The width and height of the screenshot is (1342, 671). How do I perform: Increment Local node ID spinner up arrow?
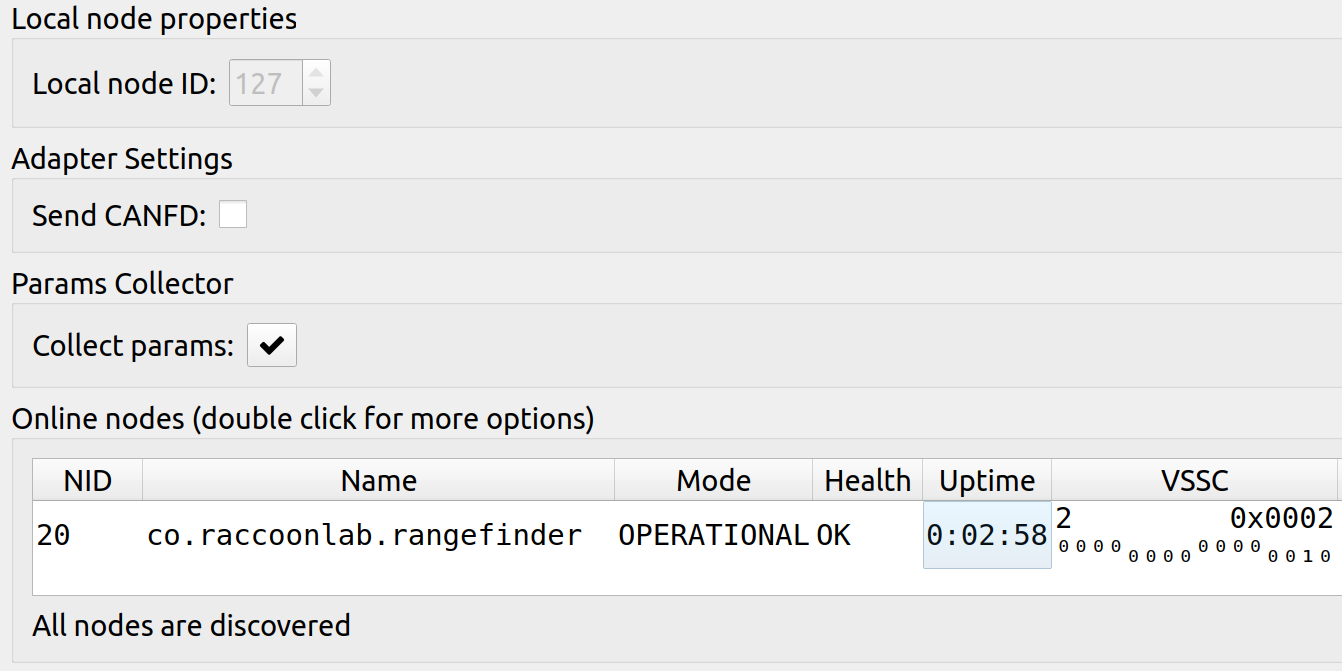pyautogui.click(x=316, y=73)
